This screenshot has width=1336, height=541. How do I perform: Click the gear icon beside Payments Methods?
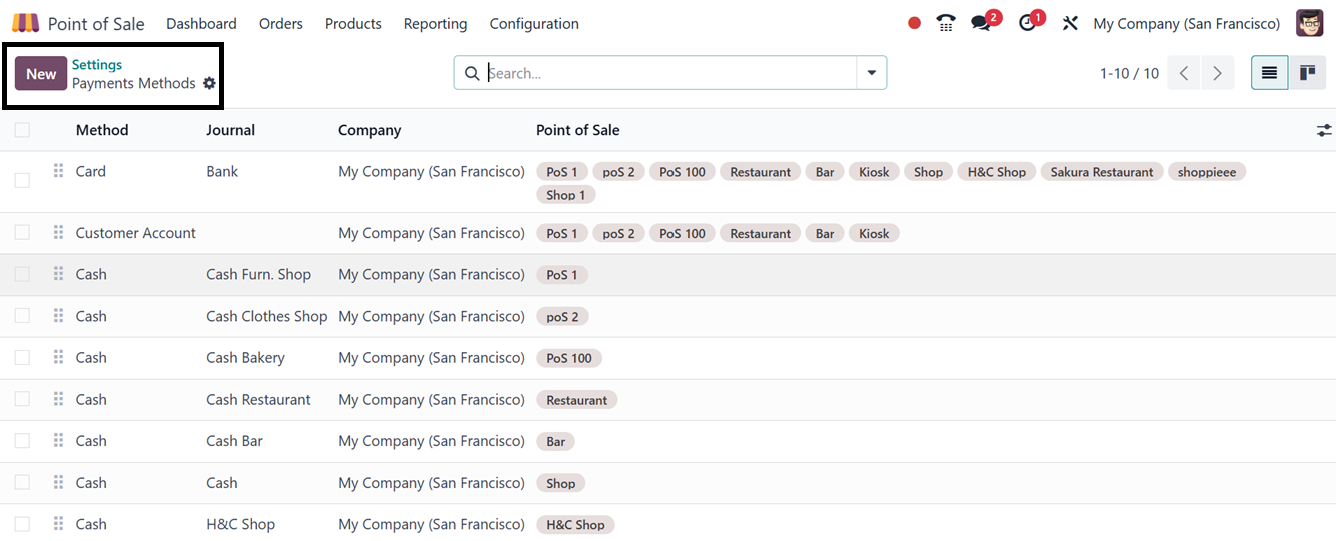pos(209,83)
